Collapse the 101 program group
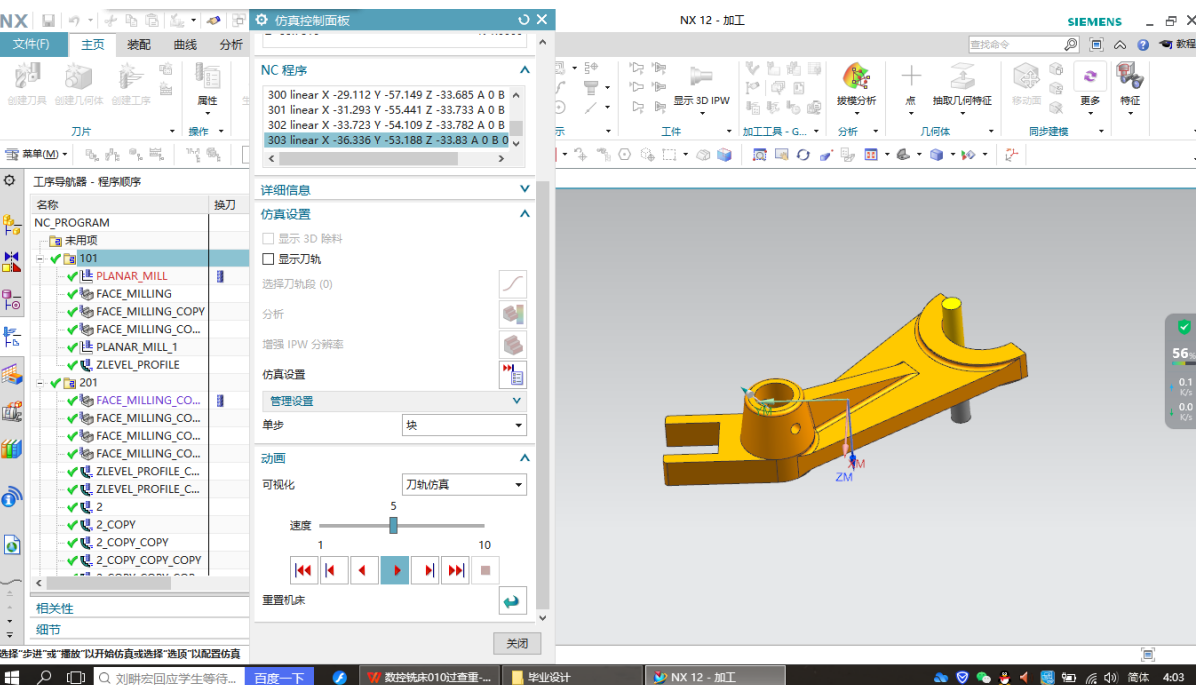 coord(40,259)
